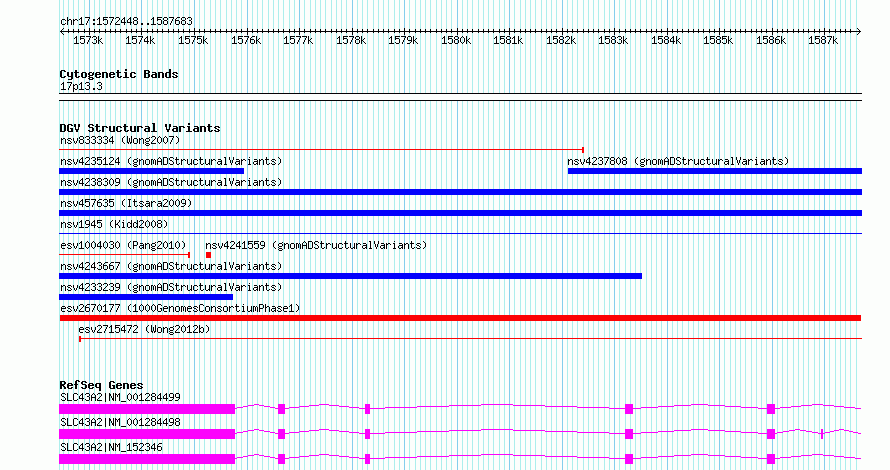Open variant nsv4241559 label
This screenshot has height=470, width=890.
(316, 245)
